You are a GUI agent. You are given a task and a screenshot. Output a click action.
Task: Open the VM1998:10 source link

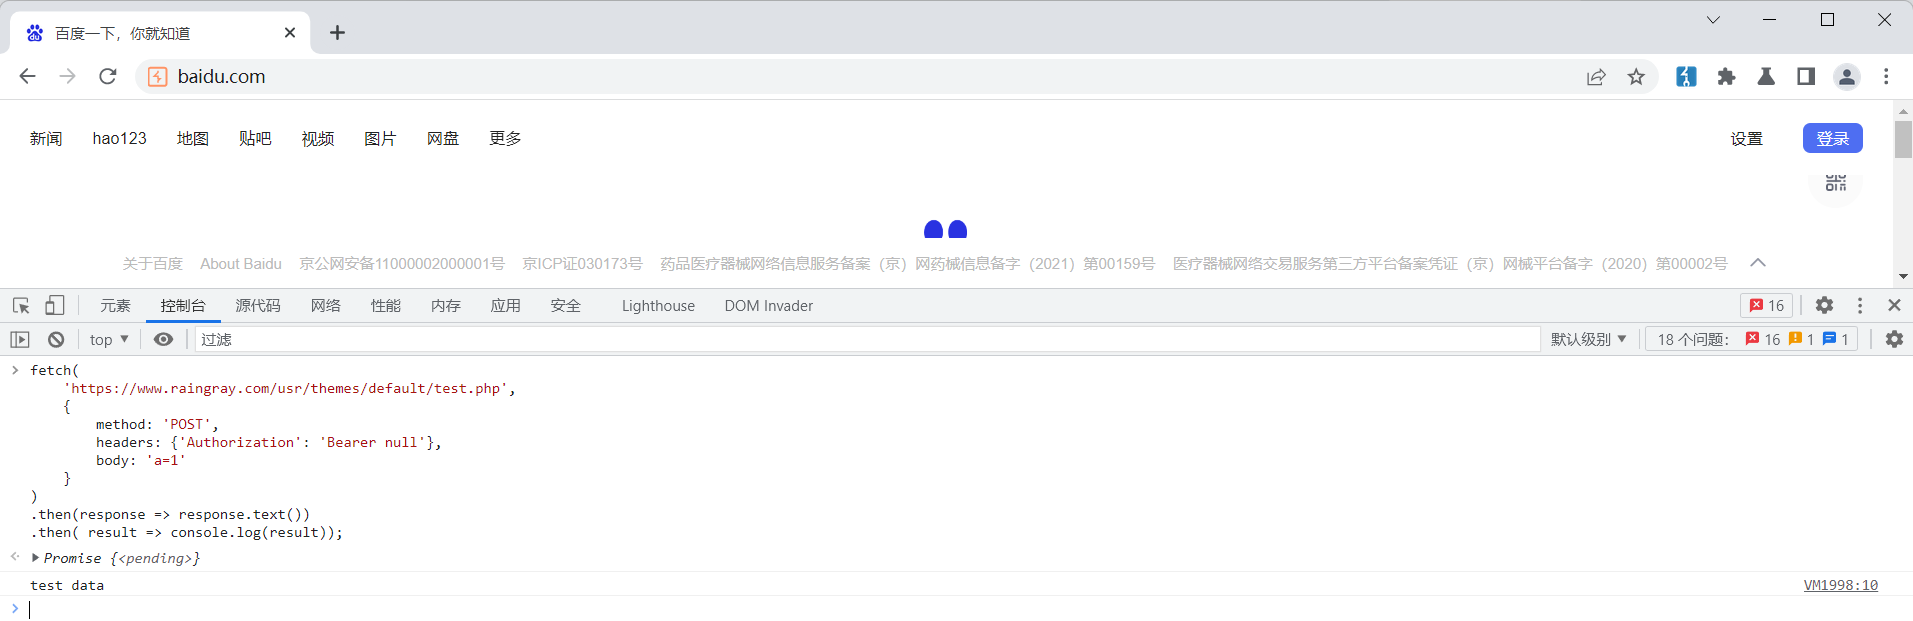pos(1841,586)
